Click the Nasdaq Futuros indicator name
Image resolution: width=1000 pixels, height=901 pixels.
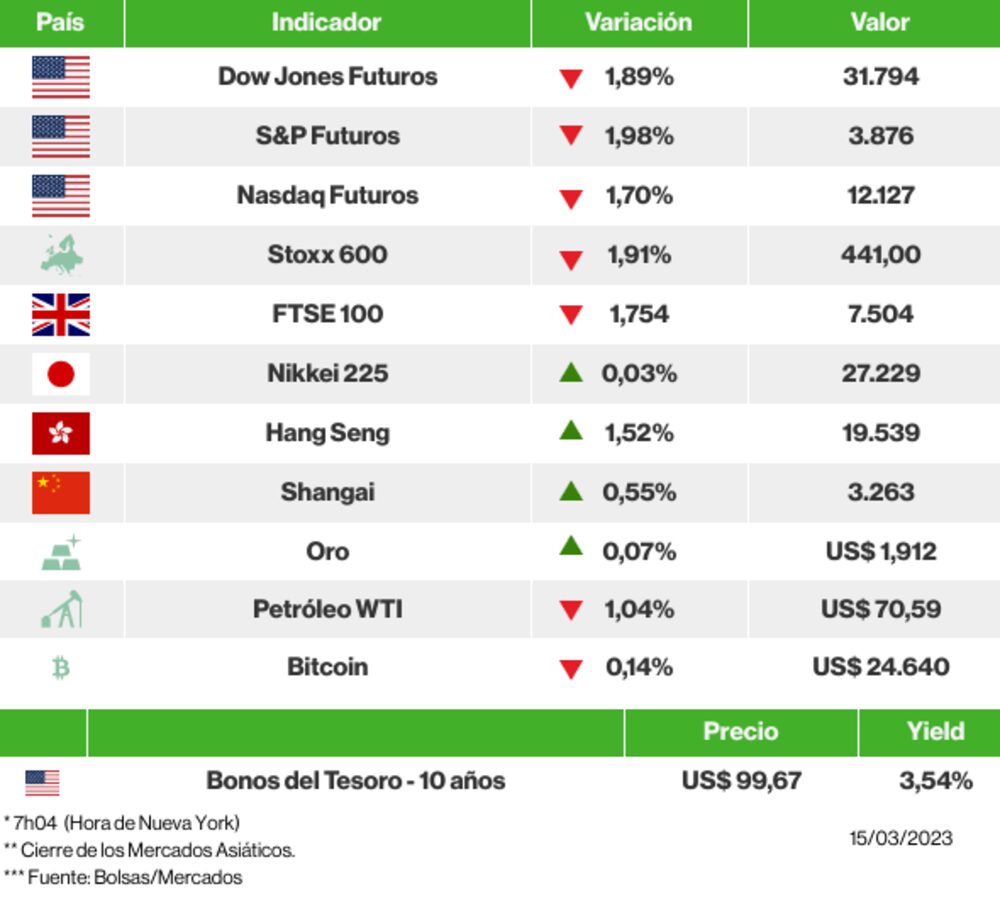coord(327,195)
